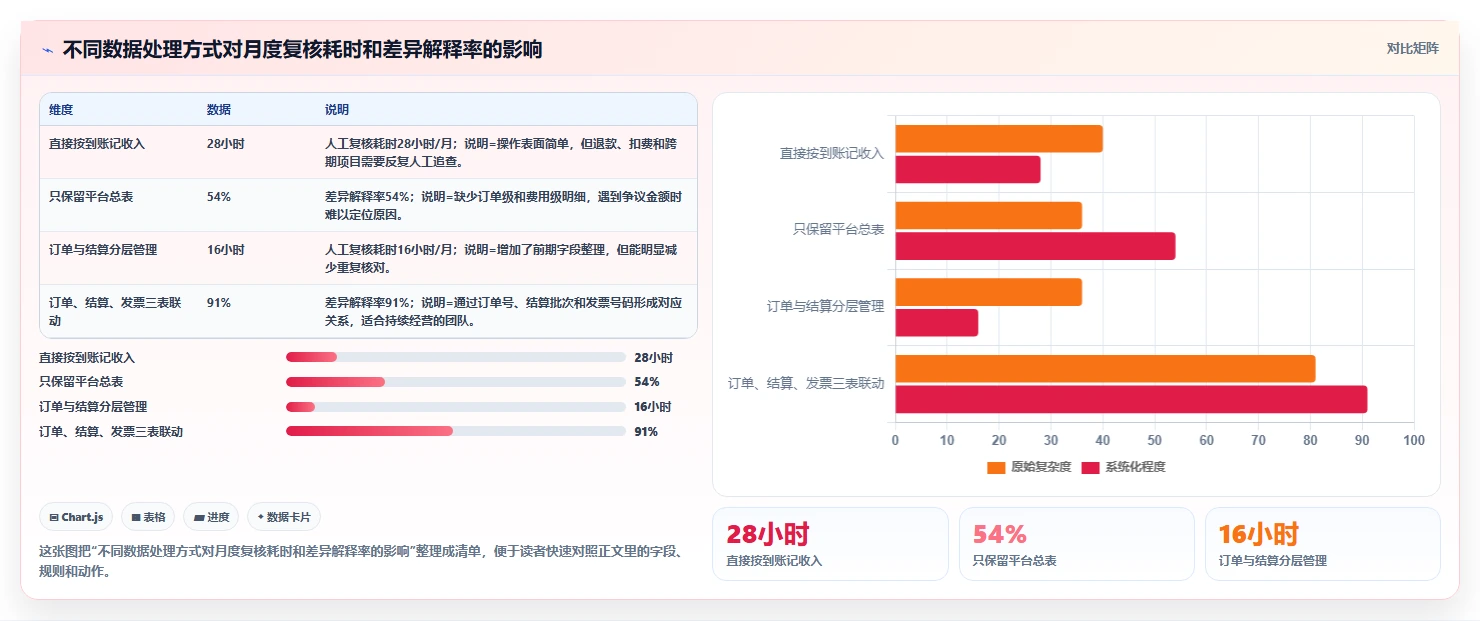This screenshot has width=1480, height=621.
Task: Click the 维度 table column header
Action: click(x=61, y=109)
